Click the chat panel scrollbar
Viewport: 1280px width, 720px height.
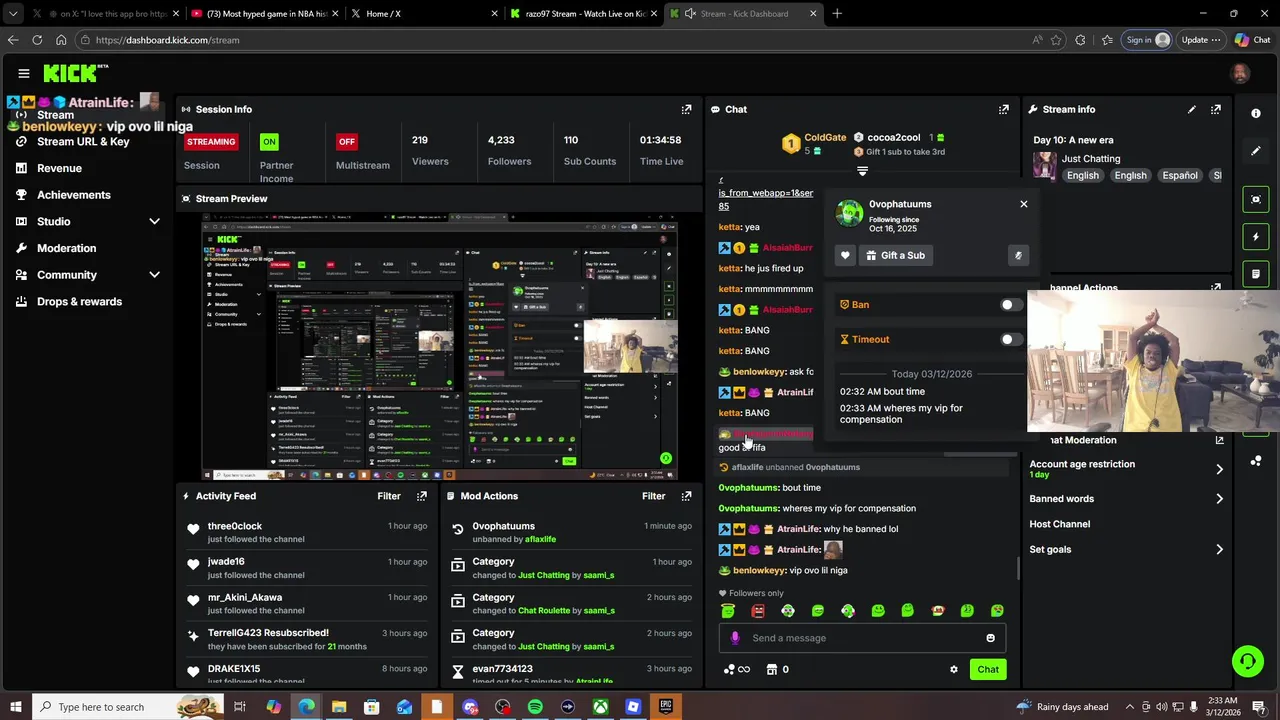[1018, 567]
